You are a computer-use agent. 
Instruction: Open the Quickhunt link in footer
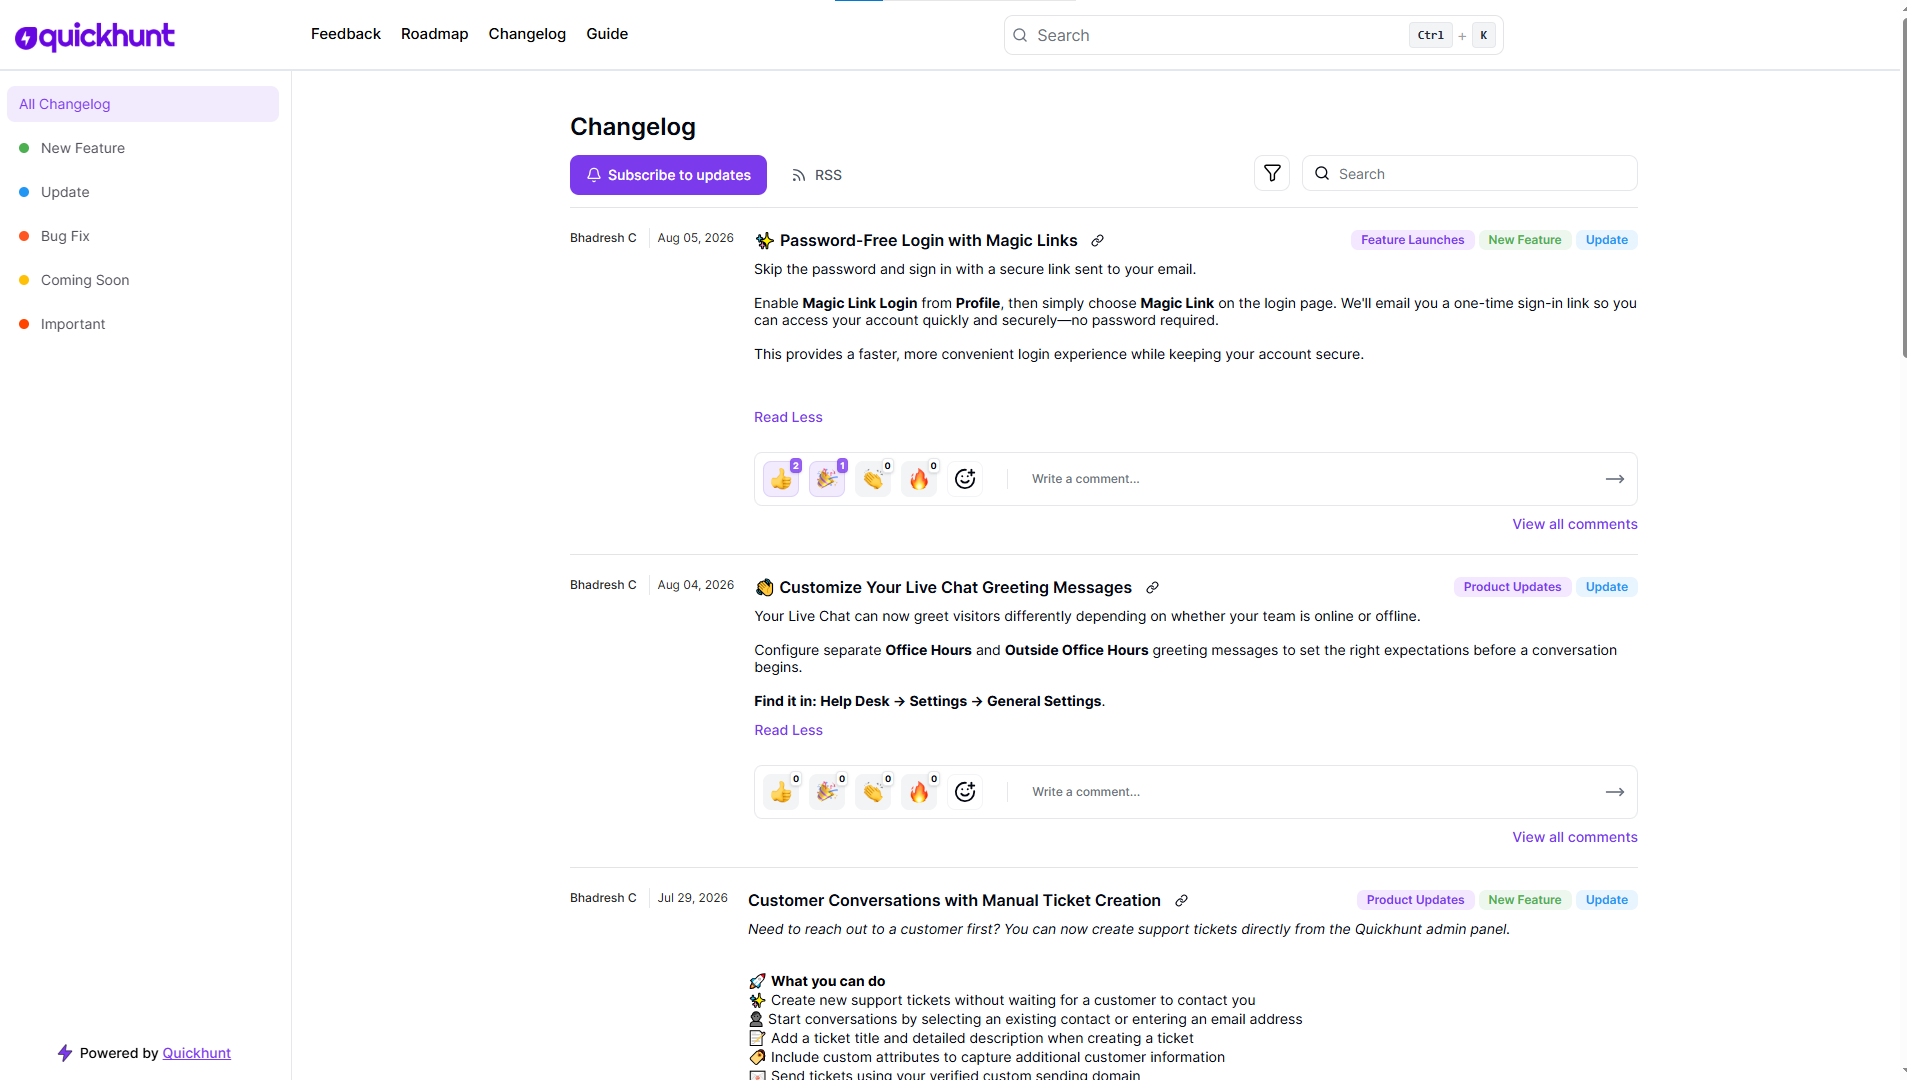pyautogui.click(x=196, y=1053)
